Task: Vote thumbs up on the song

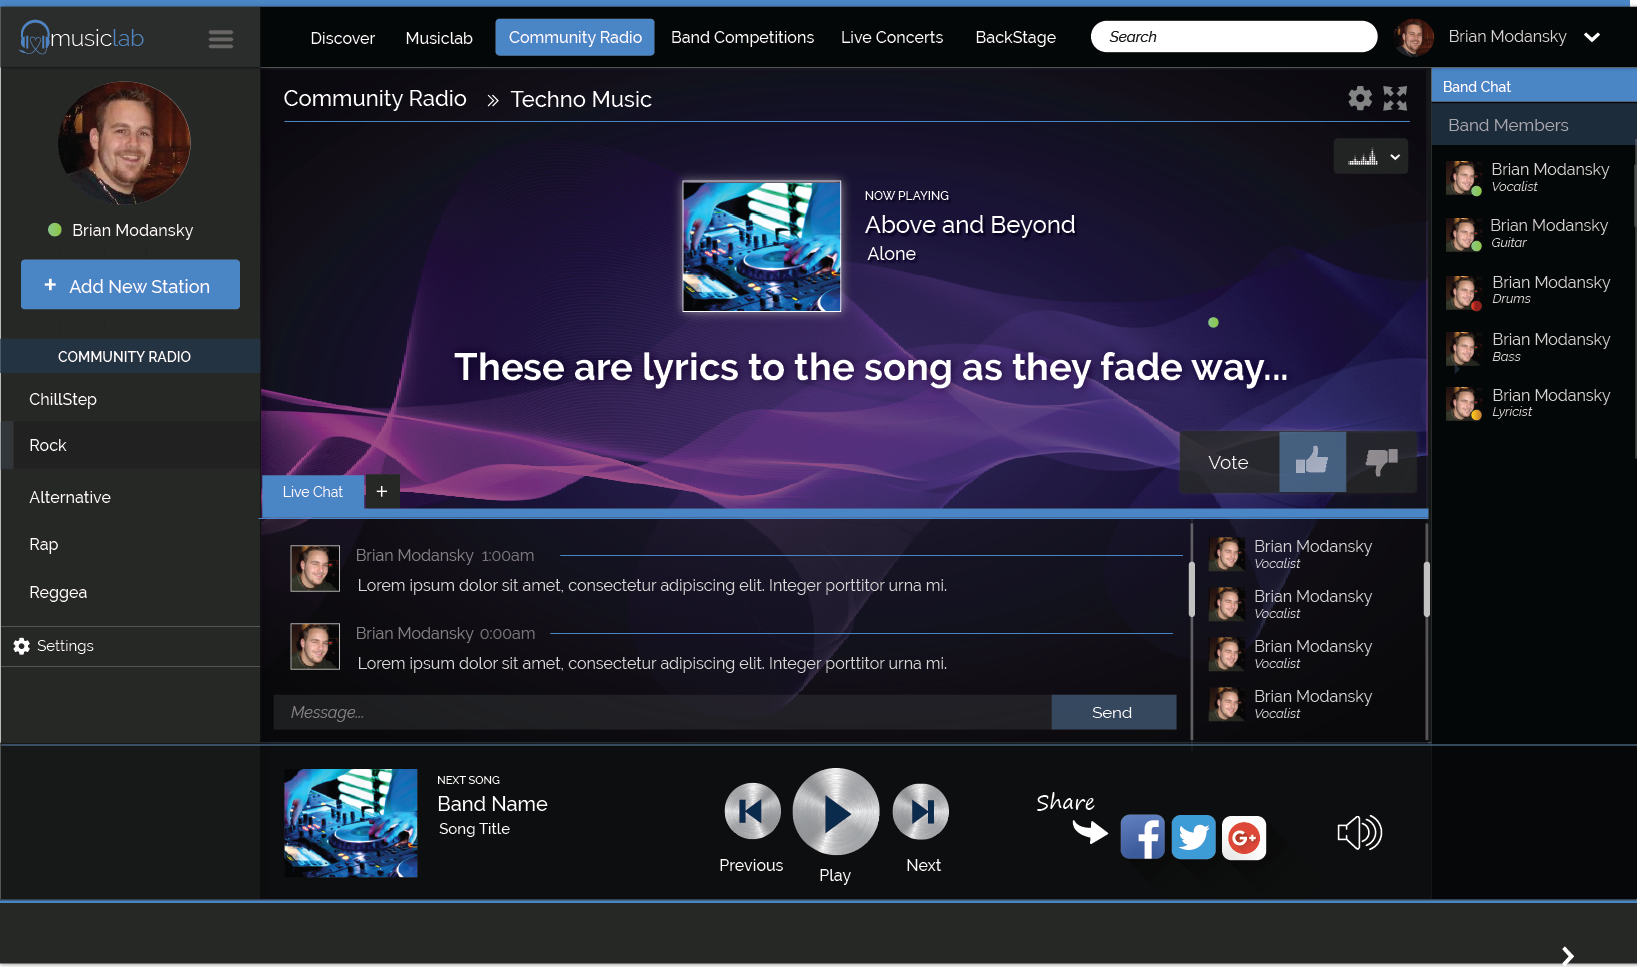Action: click(1312, 461)
